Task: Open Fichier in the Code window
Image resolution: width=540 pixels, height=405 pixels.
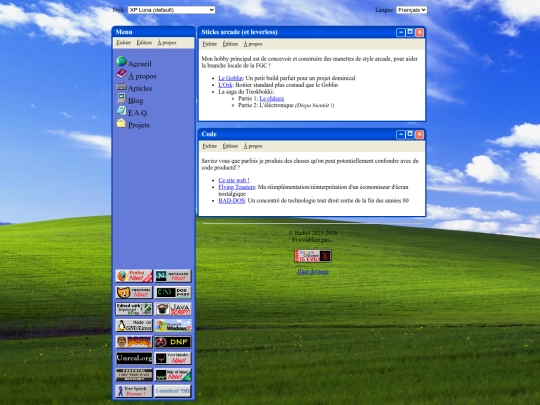Action: pyautogui.click(x=209, y=146)
